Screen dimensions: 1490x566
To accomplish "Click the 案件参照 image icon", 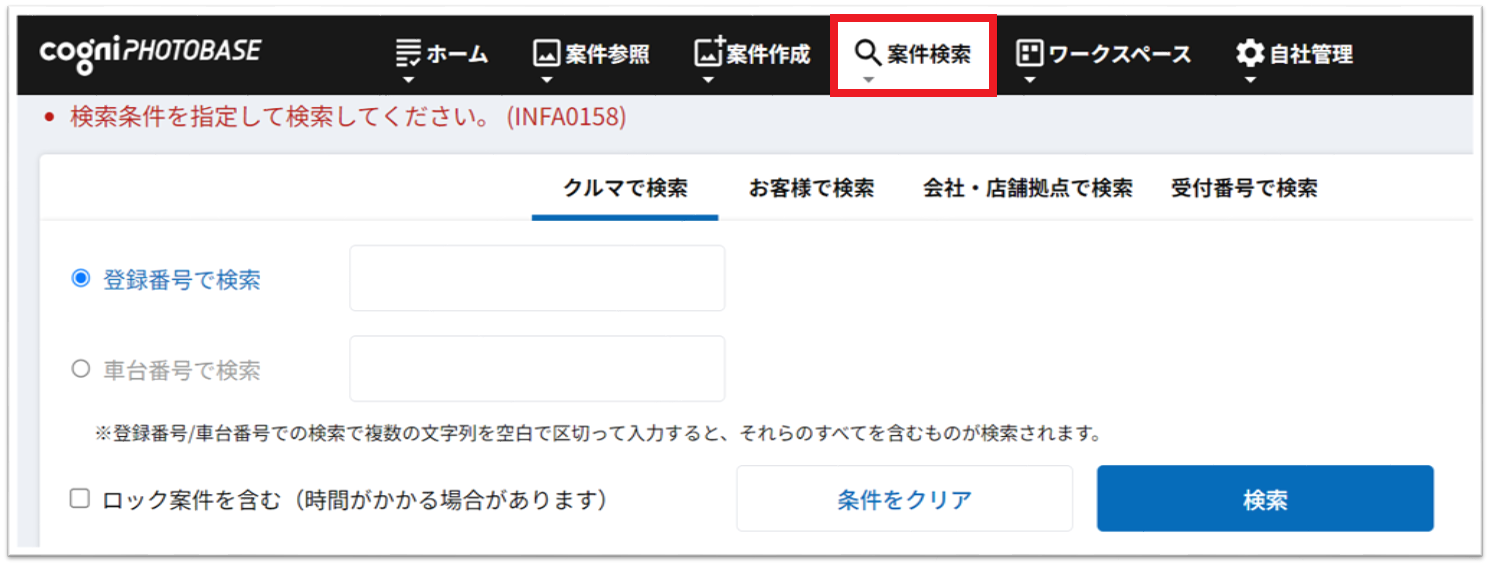I will (546, 54).
